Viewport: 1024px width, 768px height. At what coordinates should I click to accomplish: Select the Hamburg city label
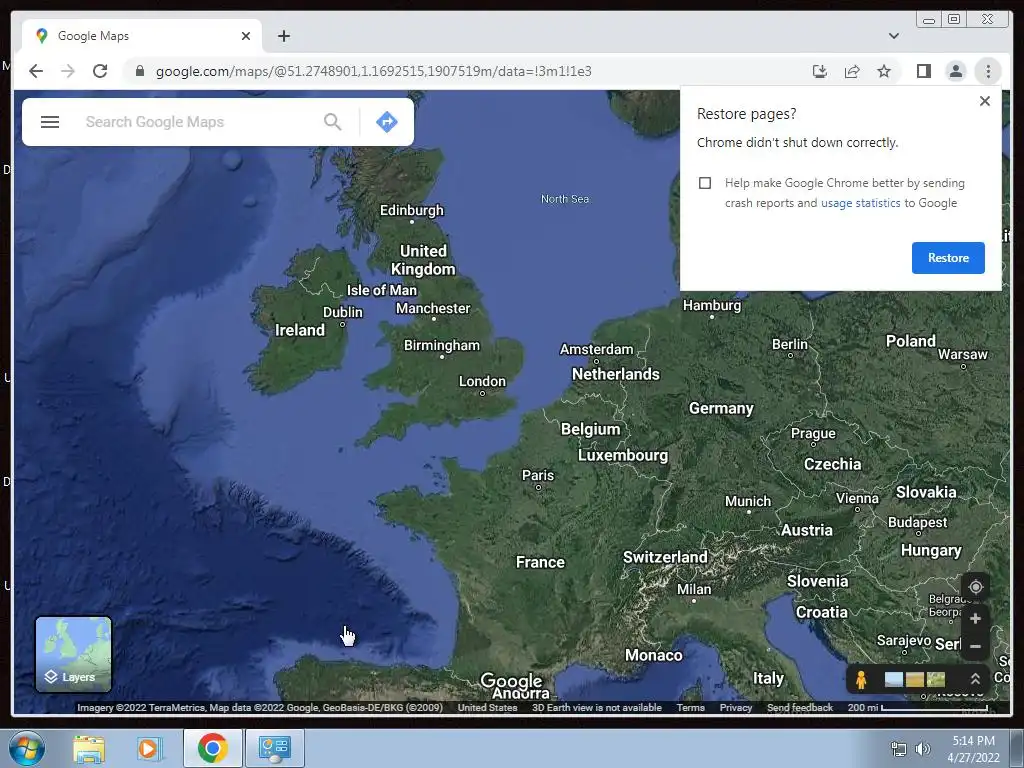tap(712, 305)
